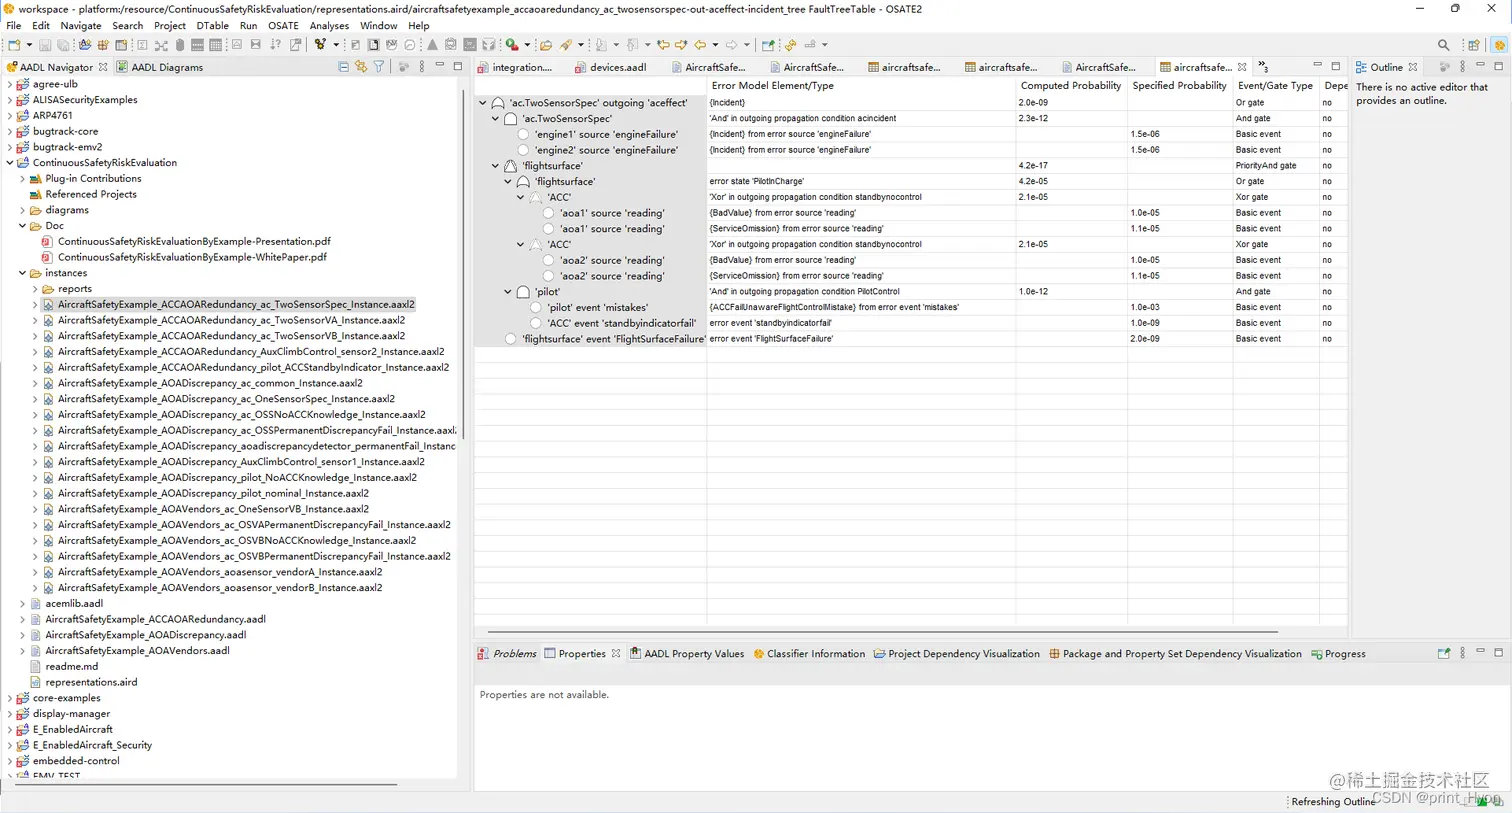This screenshot has width=1512, height=813.
Task: Switch to the devices.aadl editor tab
Action: (611, 67)
